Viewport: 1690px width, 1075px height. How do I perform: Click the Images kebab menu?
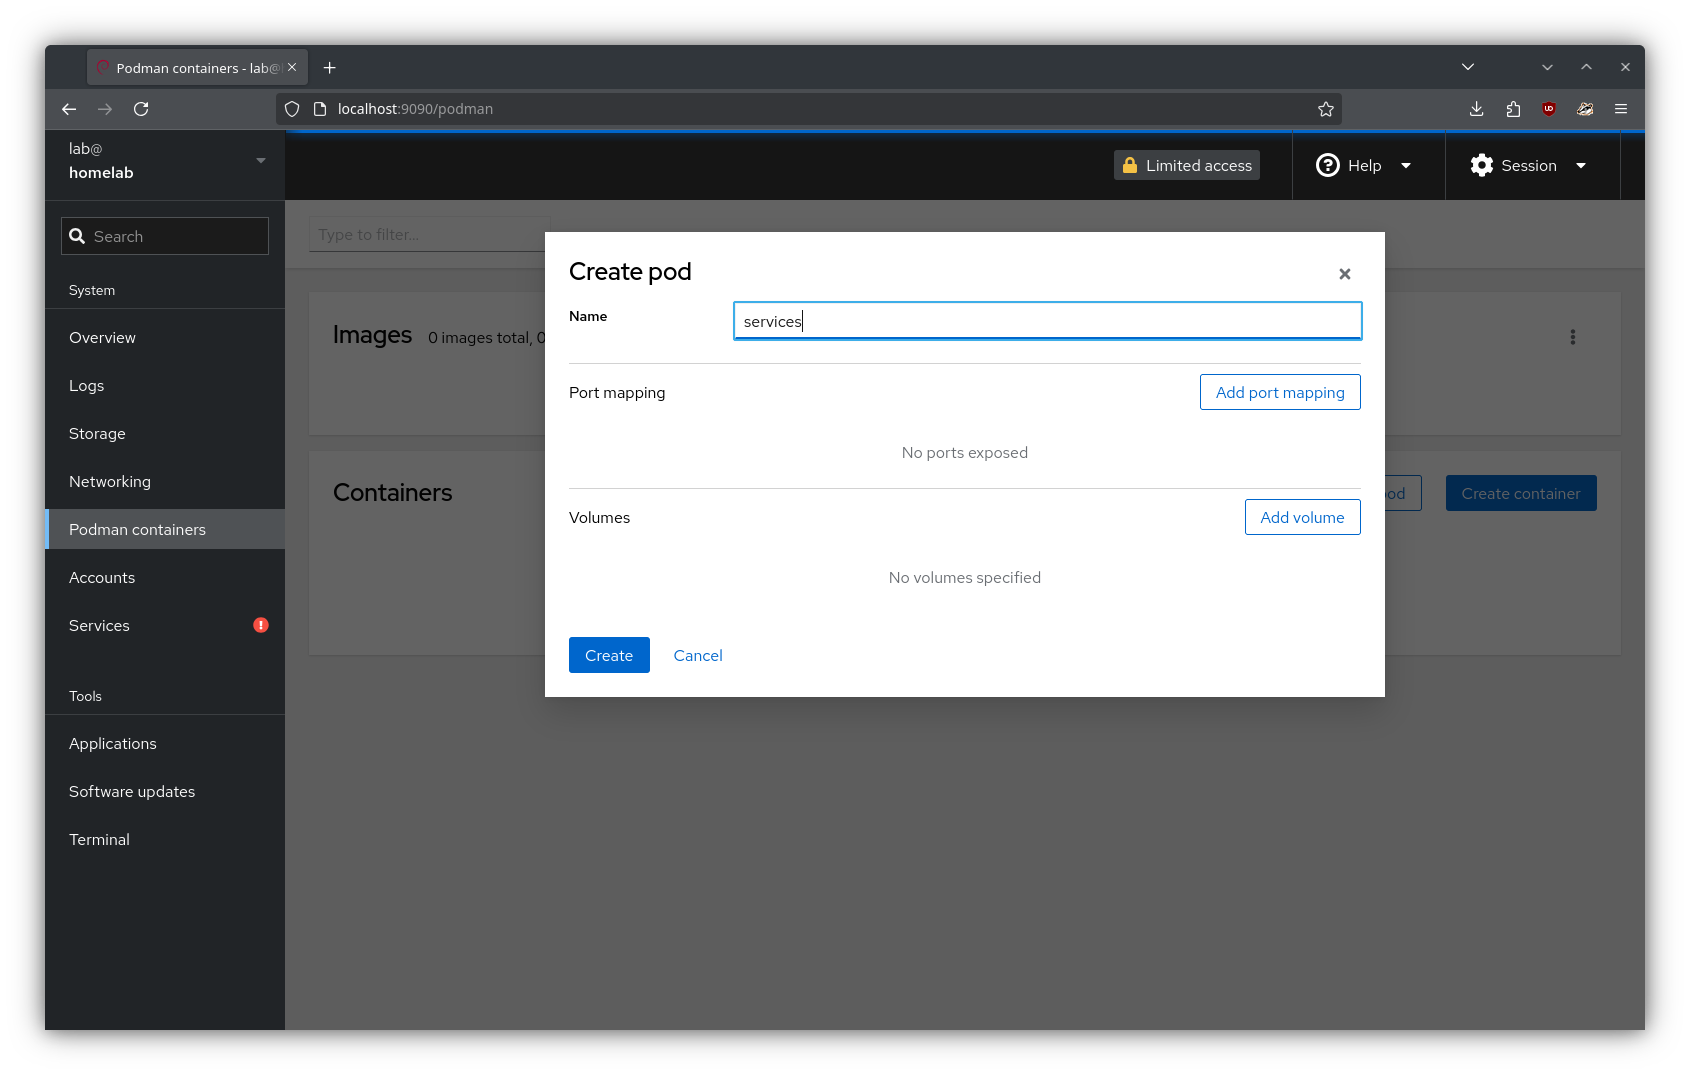(1572, 337)
